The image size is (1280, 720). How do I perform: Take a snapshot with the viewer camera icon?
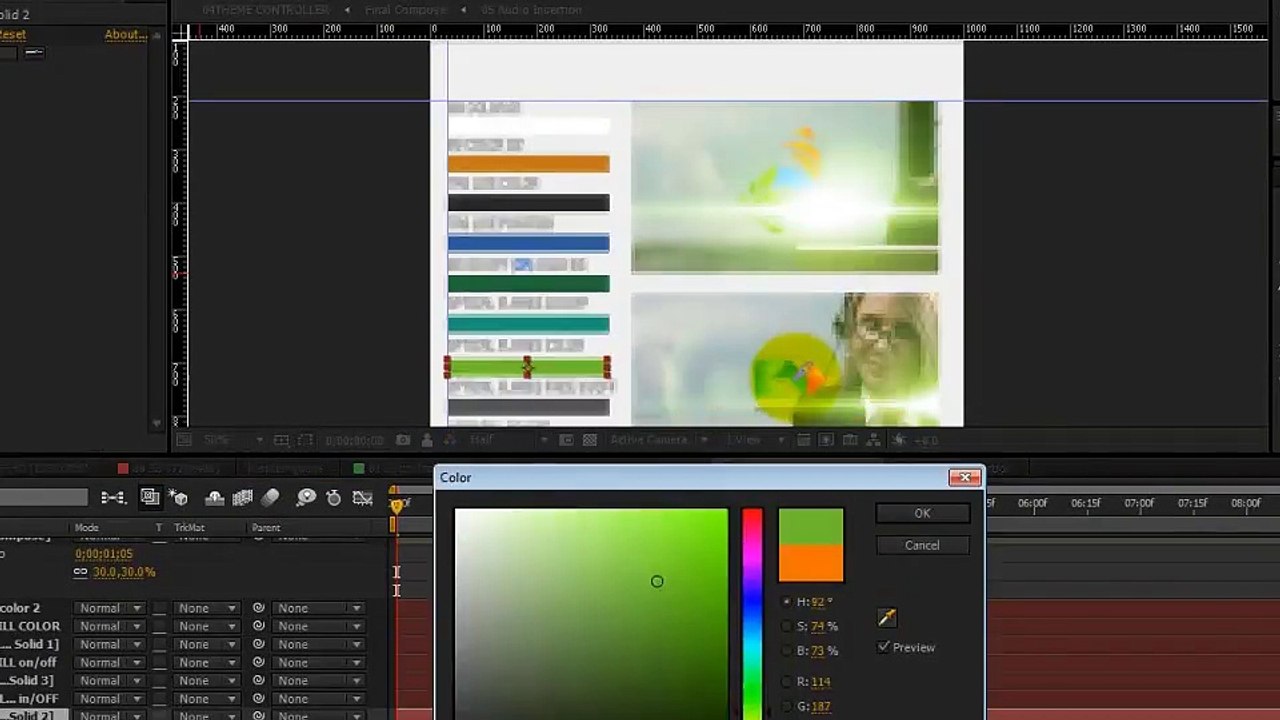pyautogui.click(x=403, y=440)
